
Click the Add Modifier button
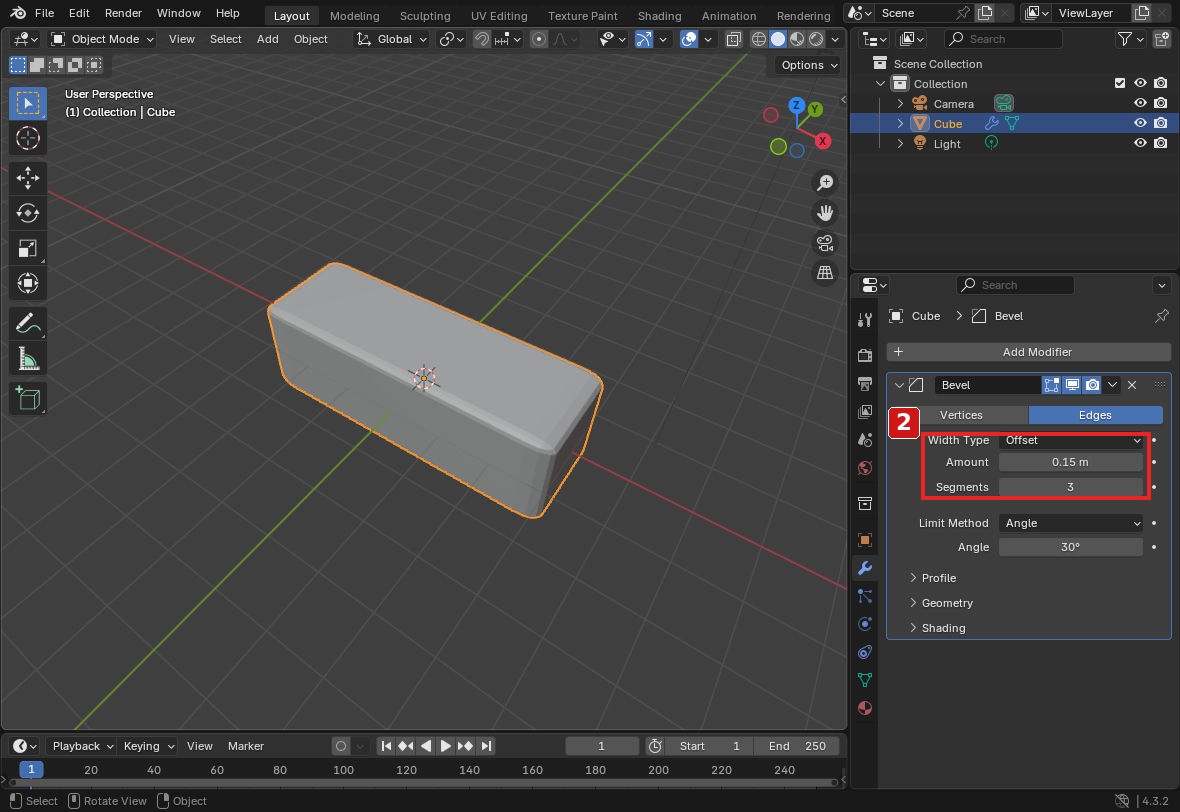(1029, 352)
